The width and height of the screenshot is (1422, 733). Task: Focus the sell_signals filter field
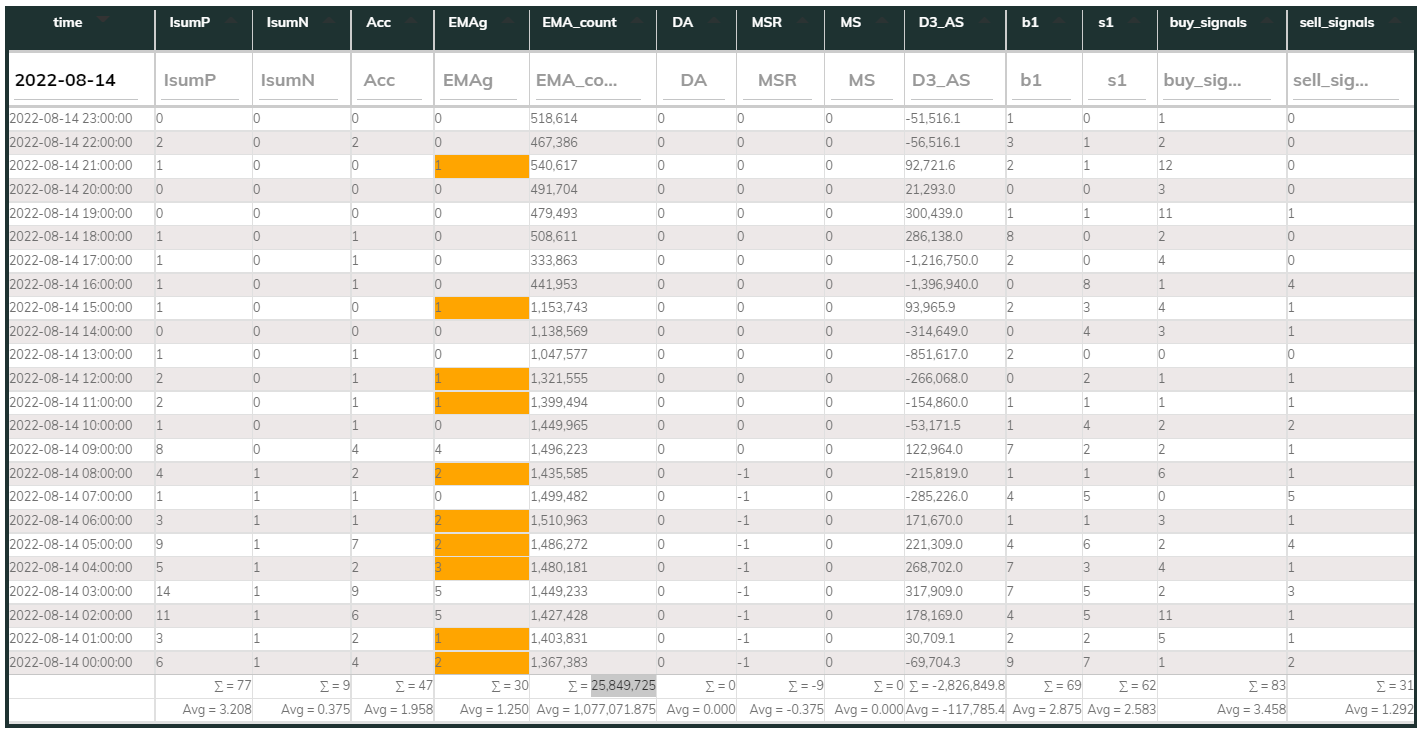coord(1345,80)
